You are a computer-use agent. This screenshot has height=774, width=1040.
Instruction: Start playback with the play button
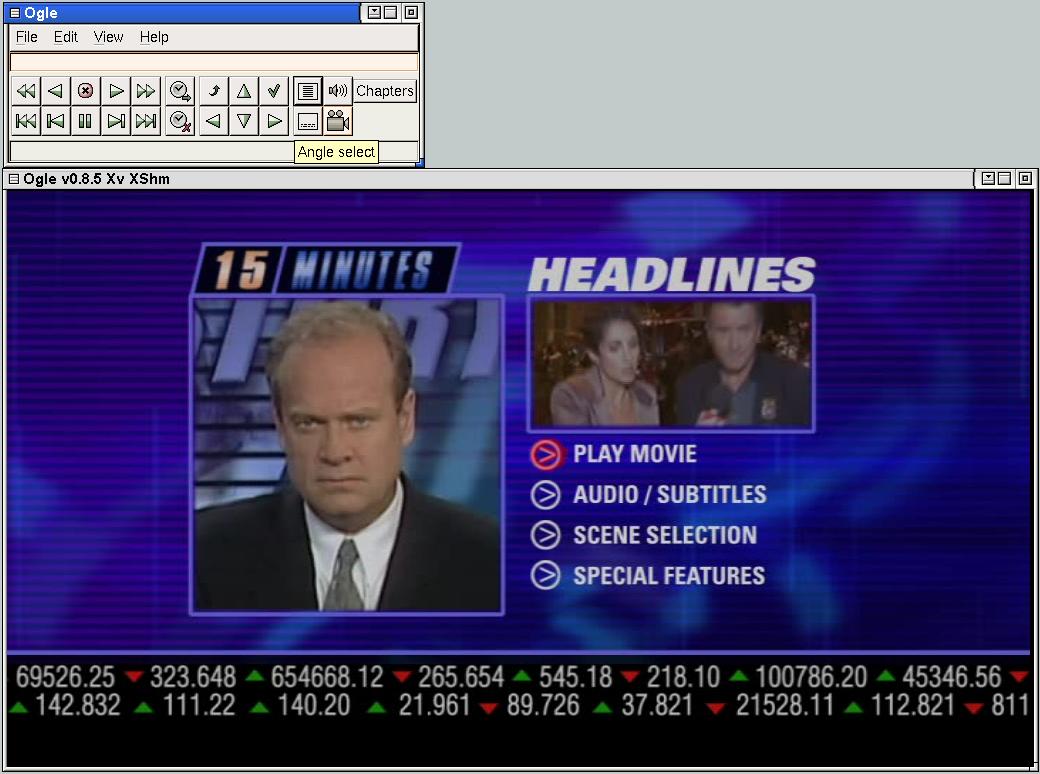(x=116, y=91)
